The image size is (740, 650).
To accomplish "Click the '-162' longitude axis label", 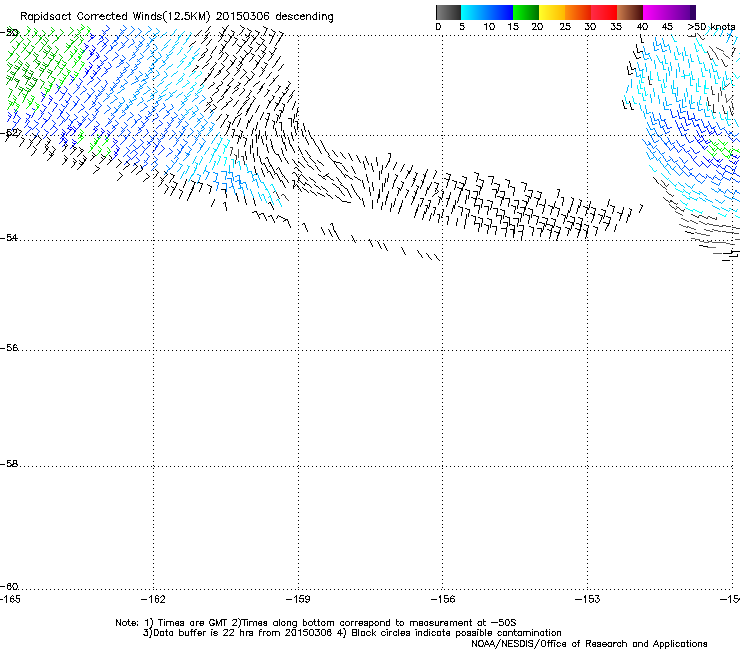I will 153,599.
